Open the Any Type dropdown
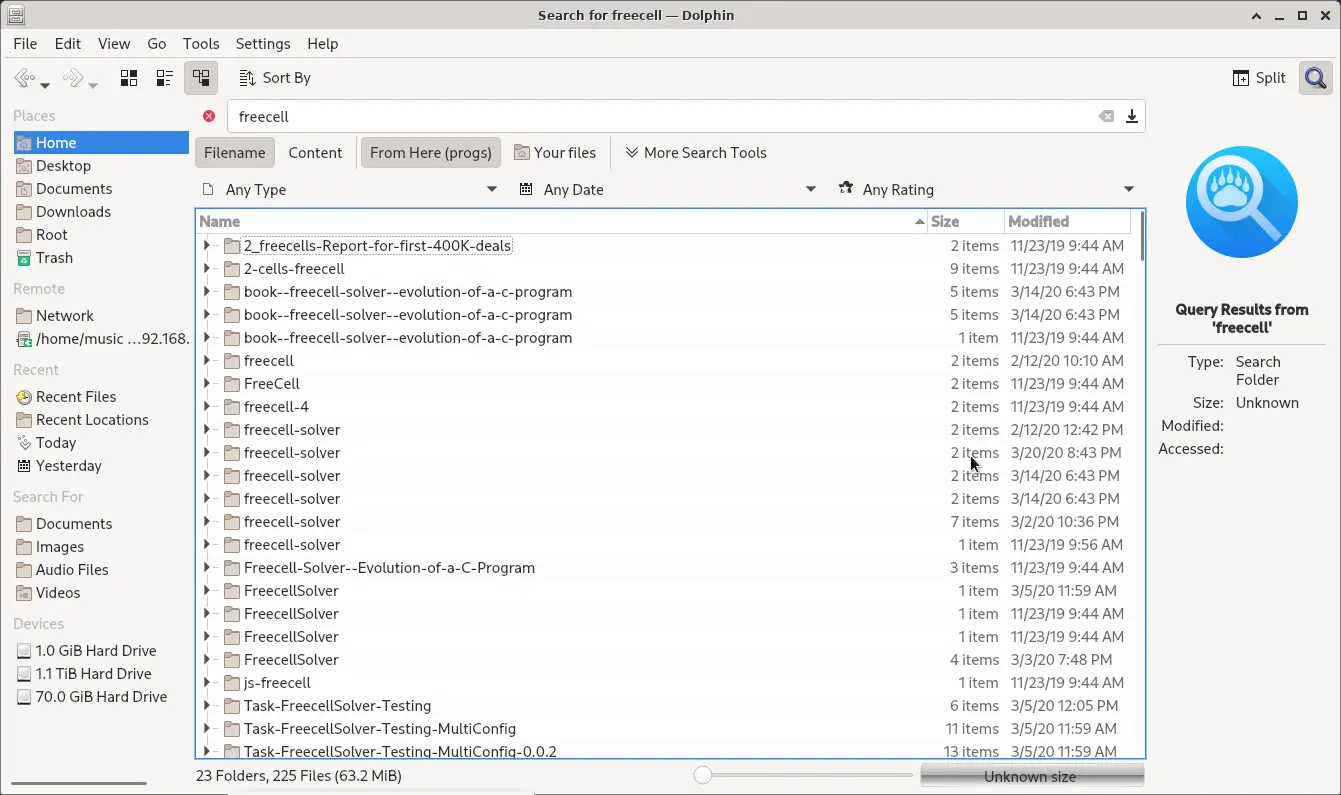Viewport: 1341px width, 795px height. pyautogui.click(x=349, y=189)
